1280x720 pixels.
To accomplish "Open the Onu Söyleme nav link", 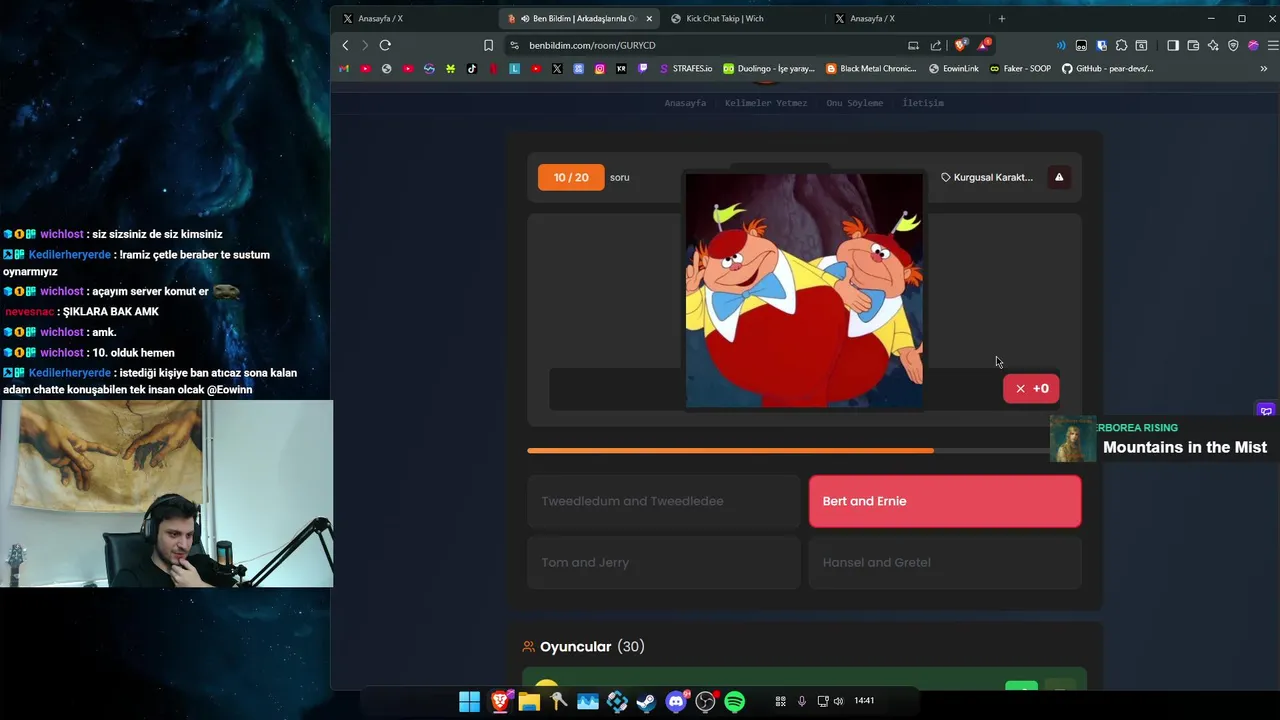I will click(855, 103).
